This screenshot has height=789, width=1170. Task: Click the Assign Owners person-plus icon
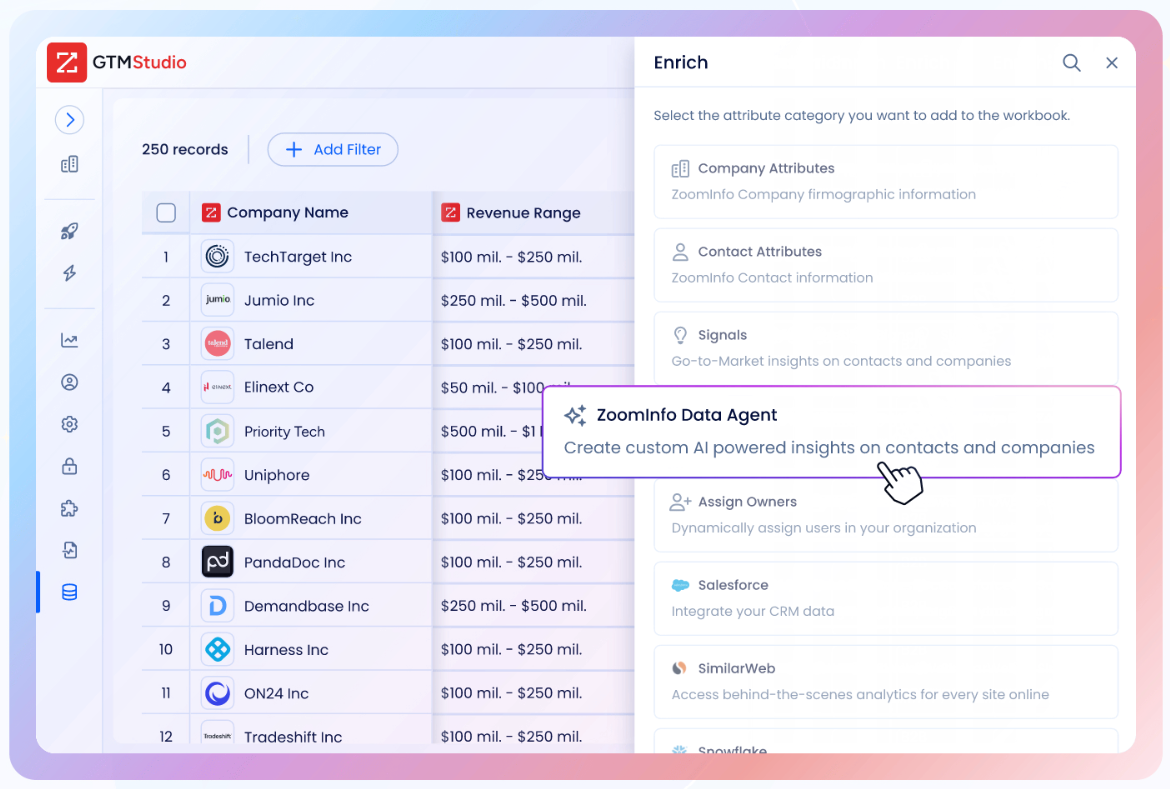coord(680,502)
